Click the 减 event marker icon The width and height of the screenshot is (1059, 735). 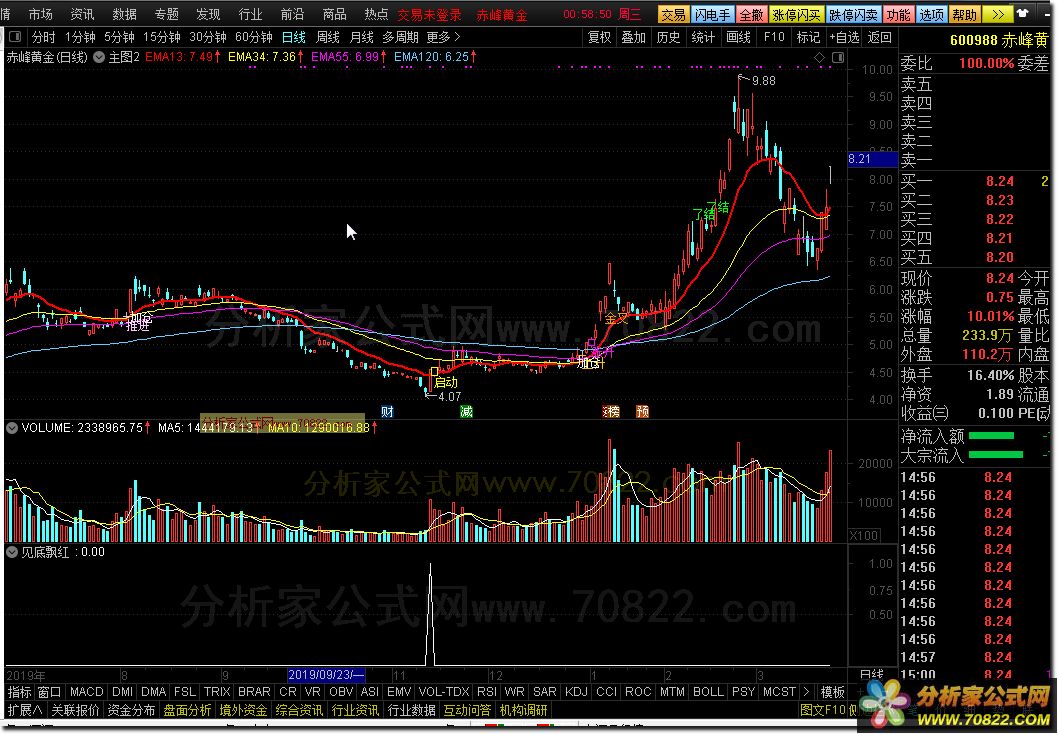(x=466, y=412)
